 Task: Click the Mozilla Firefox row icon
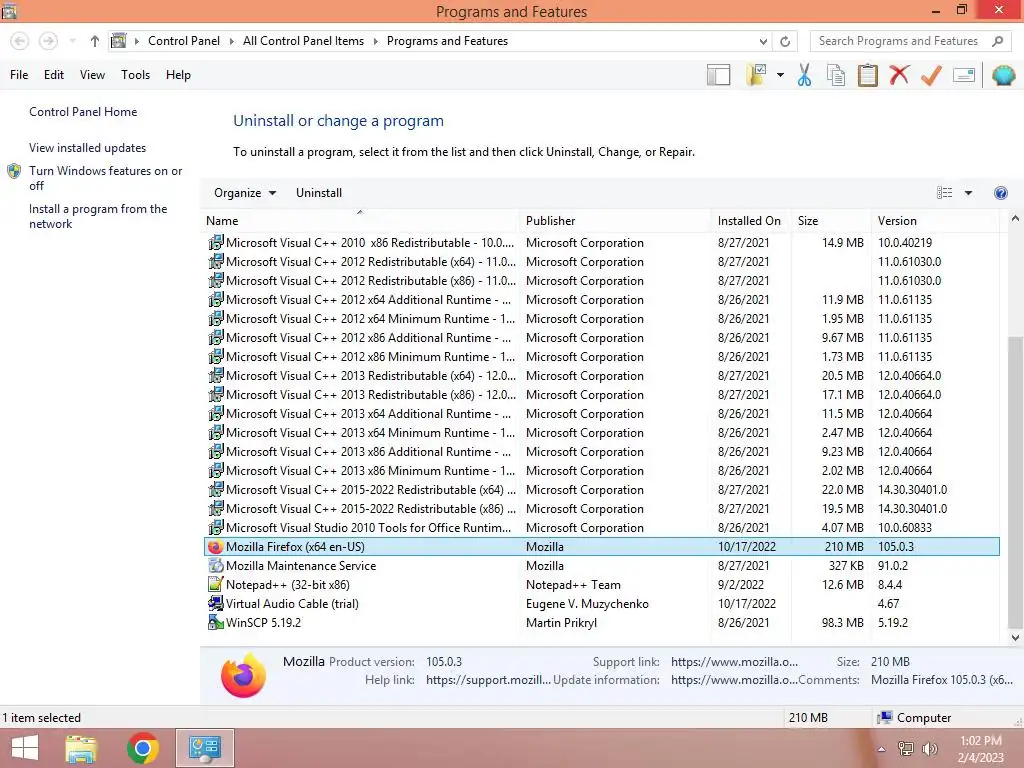pyautogui.click(x=215, y=547)
